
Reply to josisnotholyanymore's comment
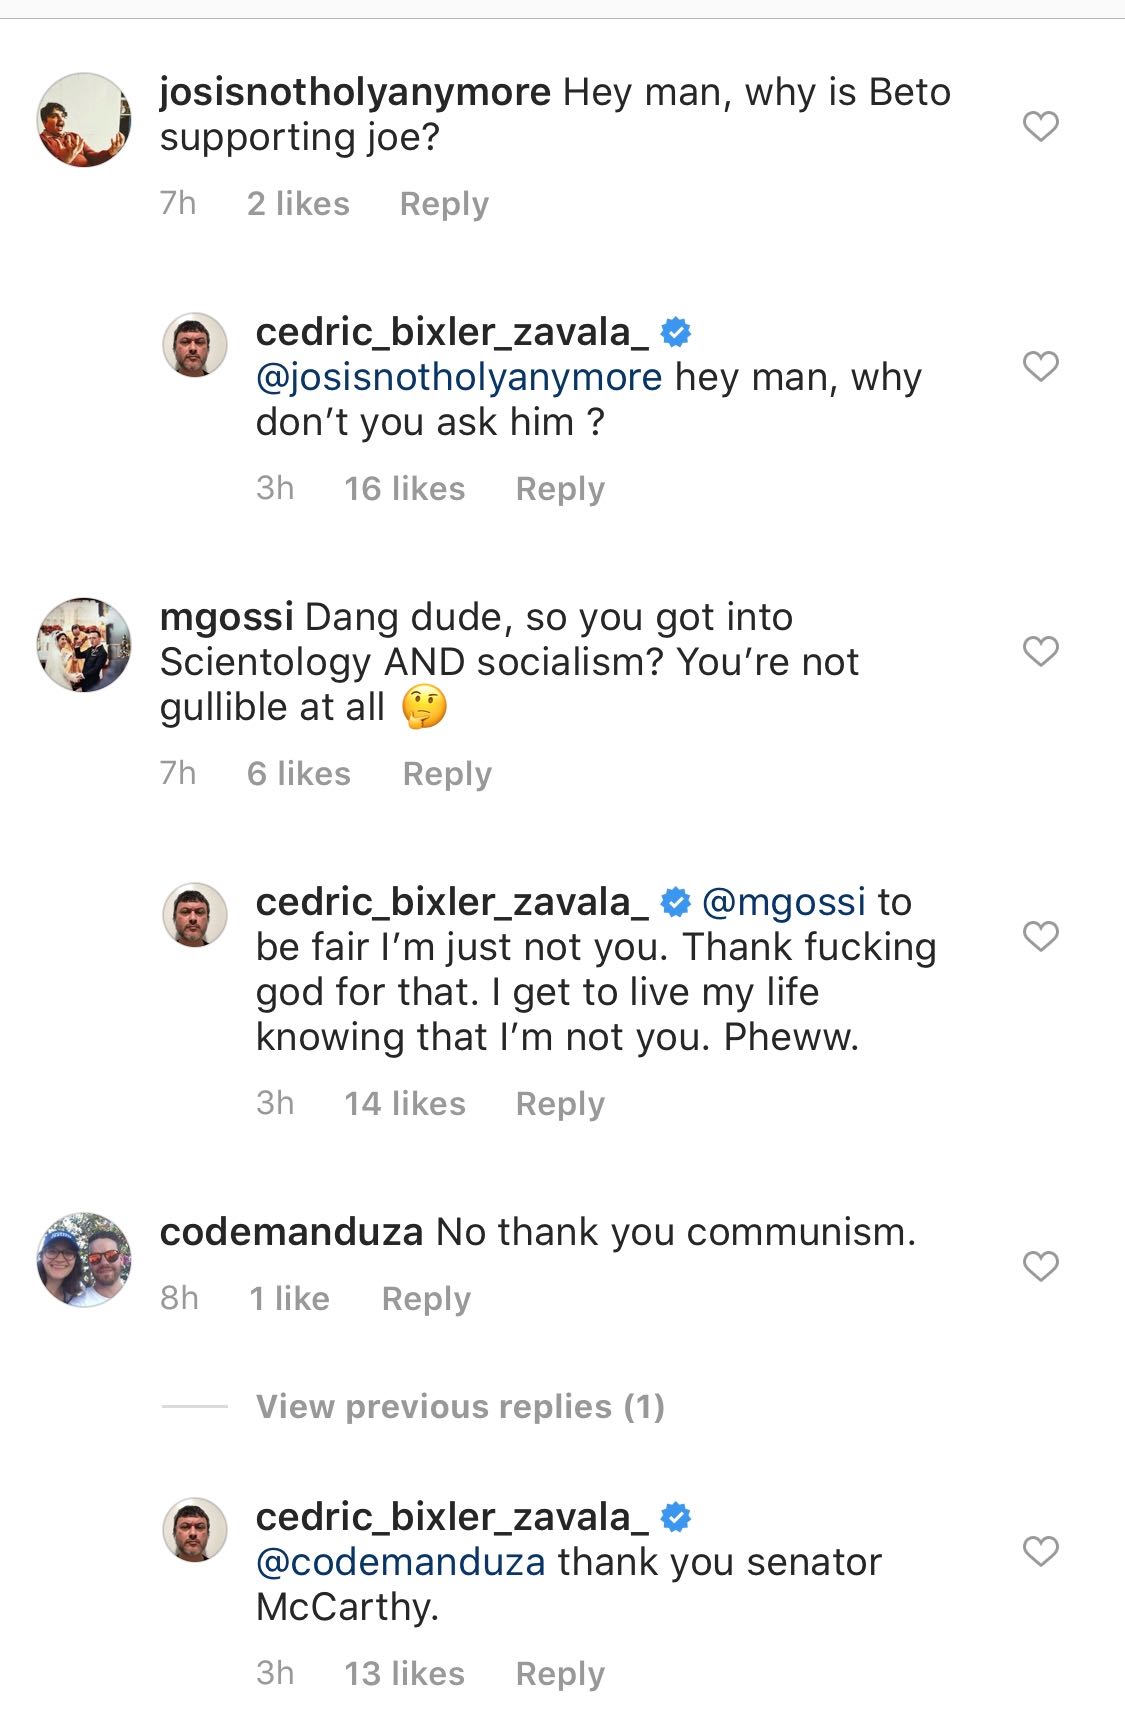pyautogui.click(x=444, y=204)
